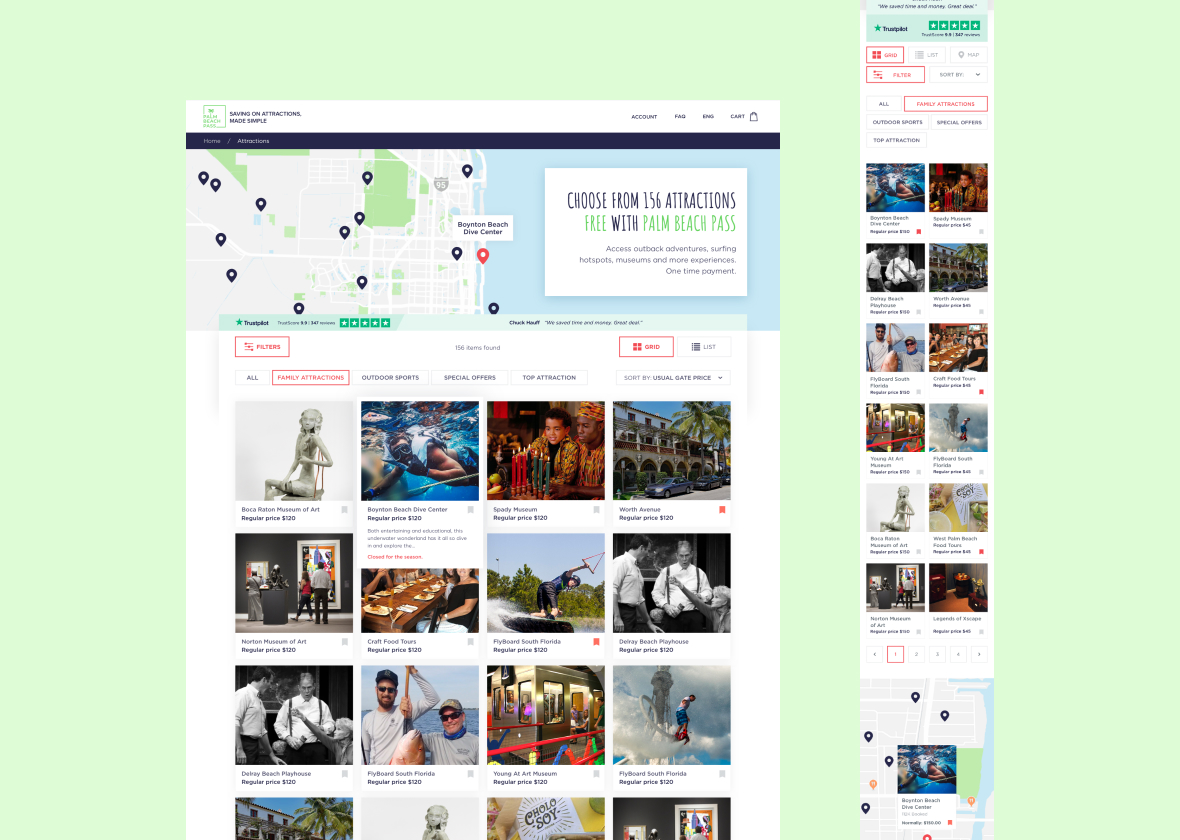Open the Norton Museum of Art desktop photo
The width and height of the screenshot is (1180, 840).
(x=294, y=583)
